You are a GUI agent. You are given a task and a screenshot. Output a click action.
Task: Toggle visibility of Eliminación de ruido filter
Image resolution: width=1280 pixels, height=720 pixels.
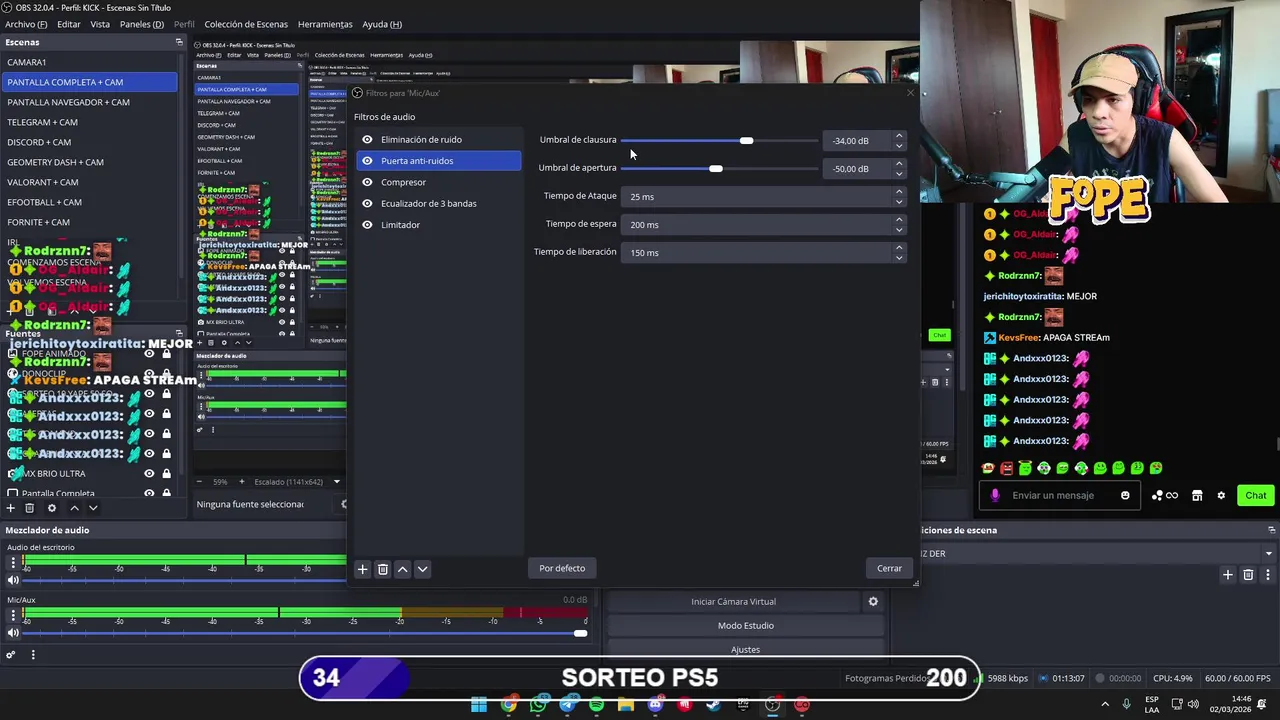coord(367,140)
